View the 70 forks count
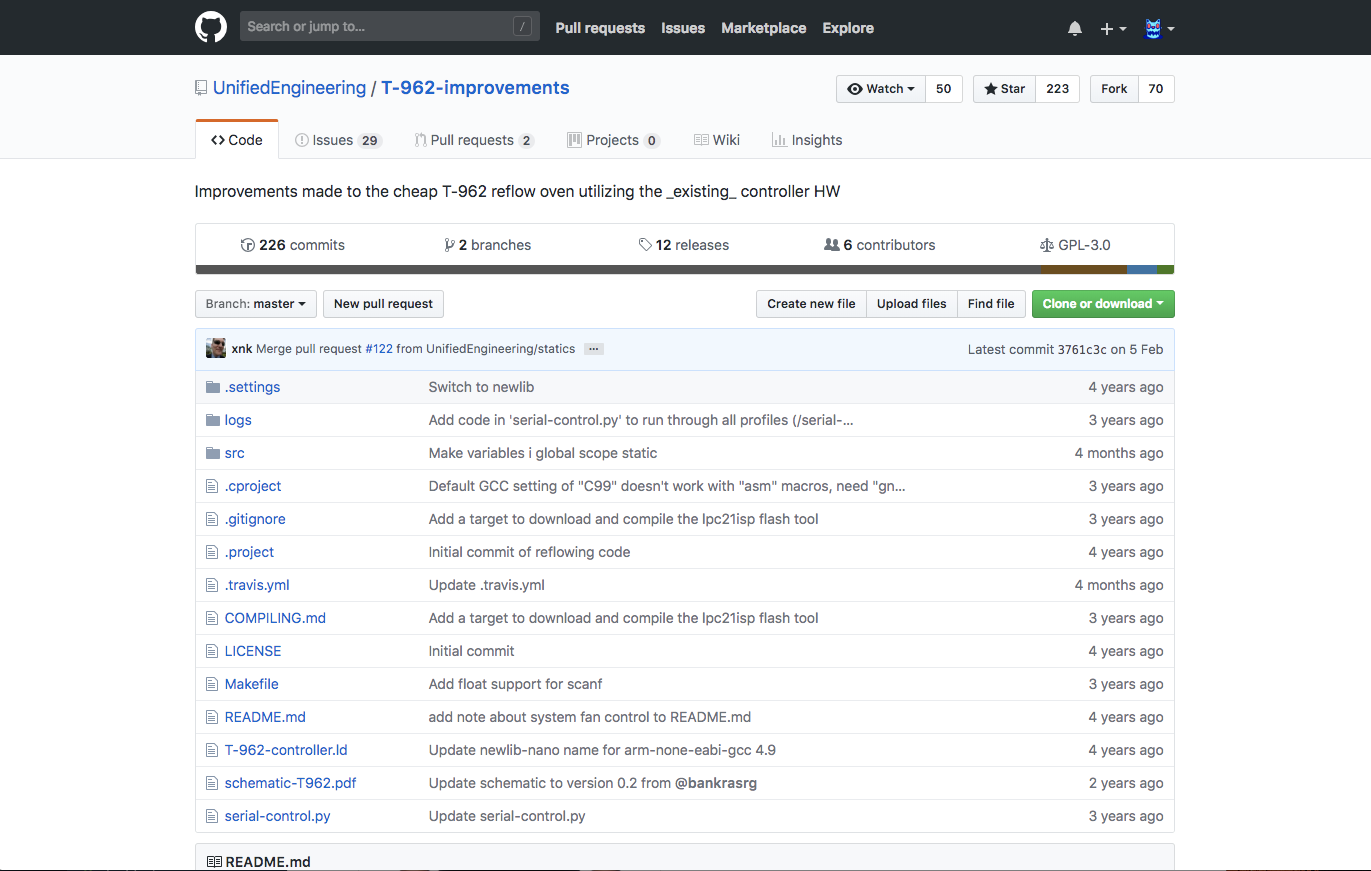Viewport: 1371px width, 871px height. [x=1156, y=89]
